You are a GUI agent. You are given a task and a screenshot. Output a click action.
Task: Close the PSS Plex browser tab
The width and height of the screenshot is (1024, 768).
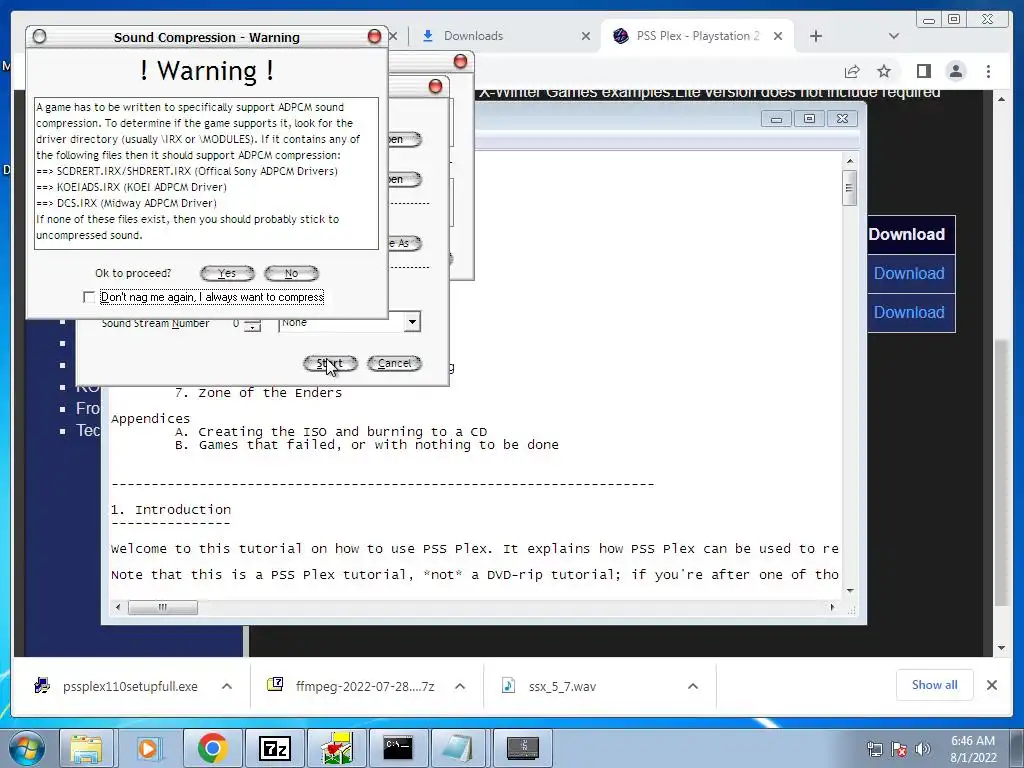778,36
